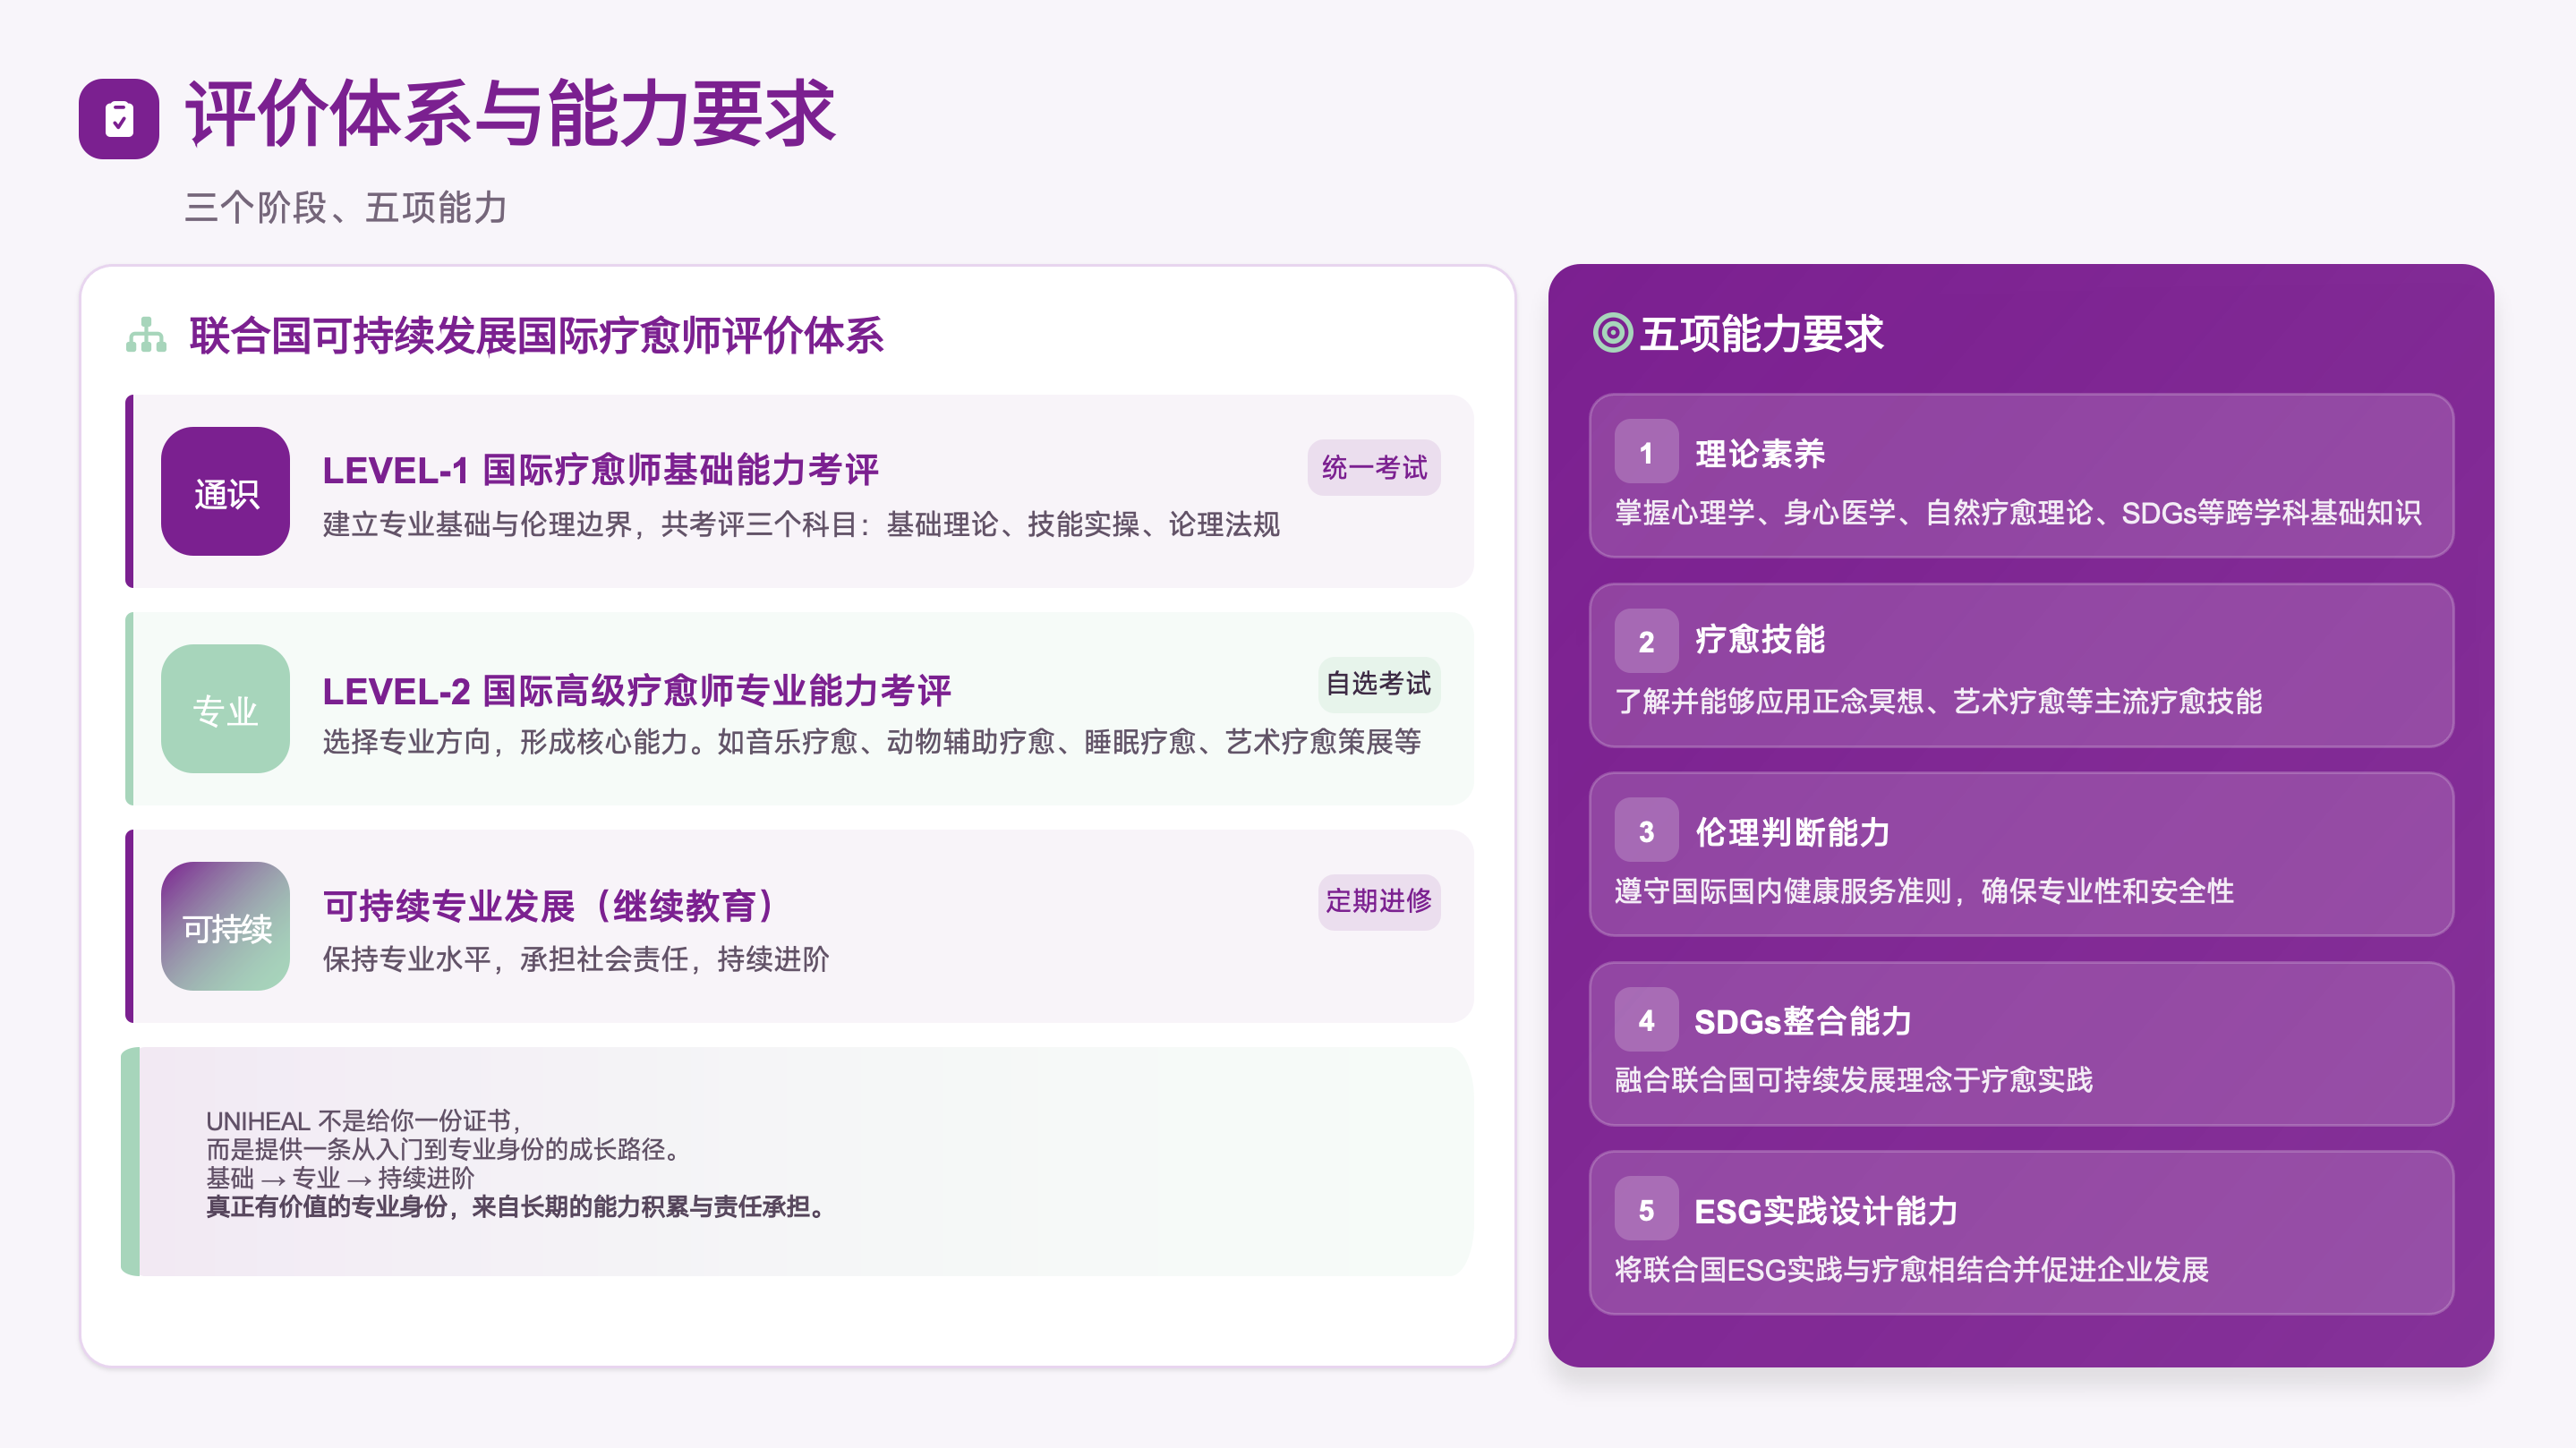The image size is (2576, 1448).
Task: Click number badge 5 beside ESG实践设计能力
Action: (x=1646, y=1209)
